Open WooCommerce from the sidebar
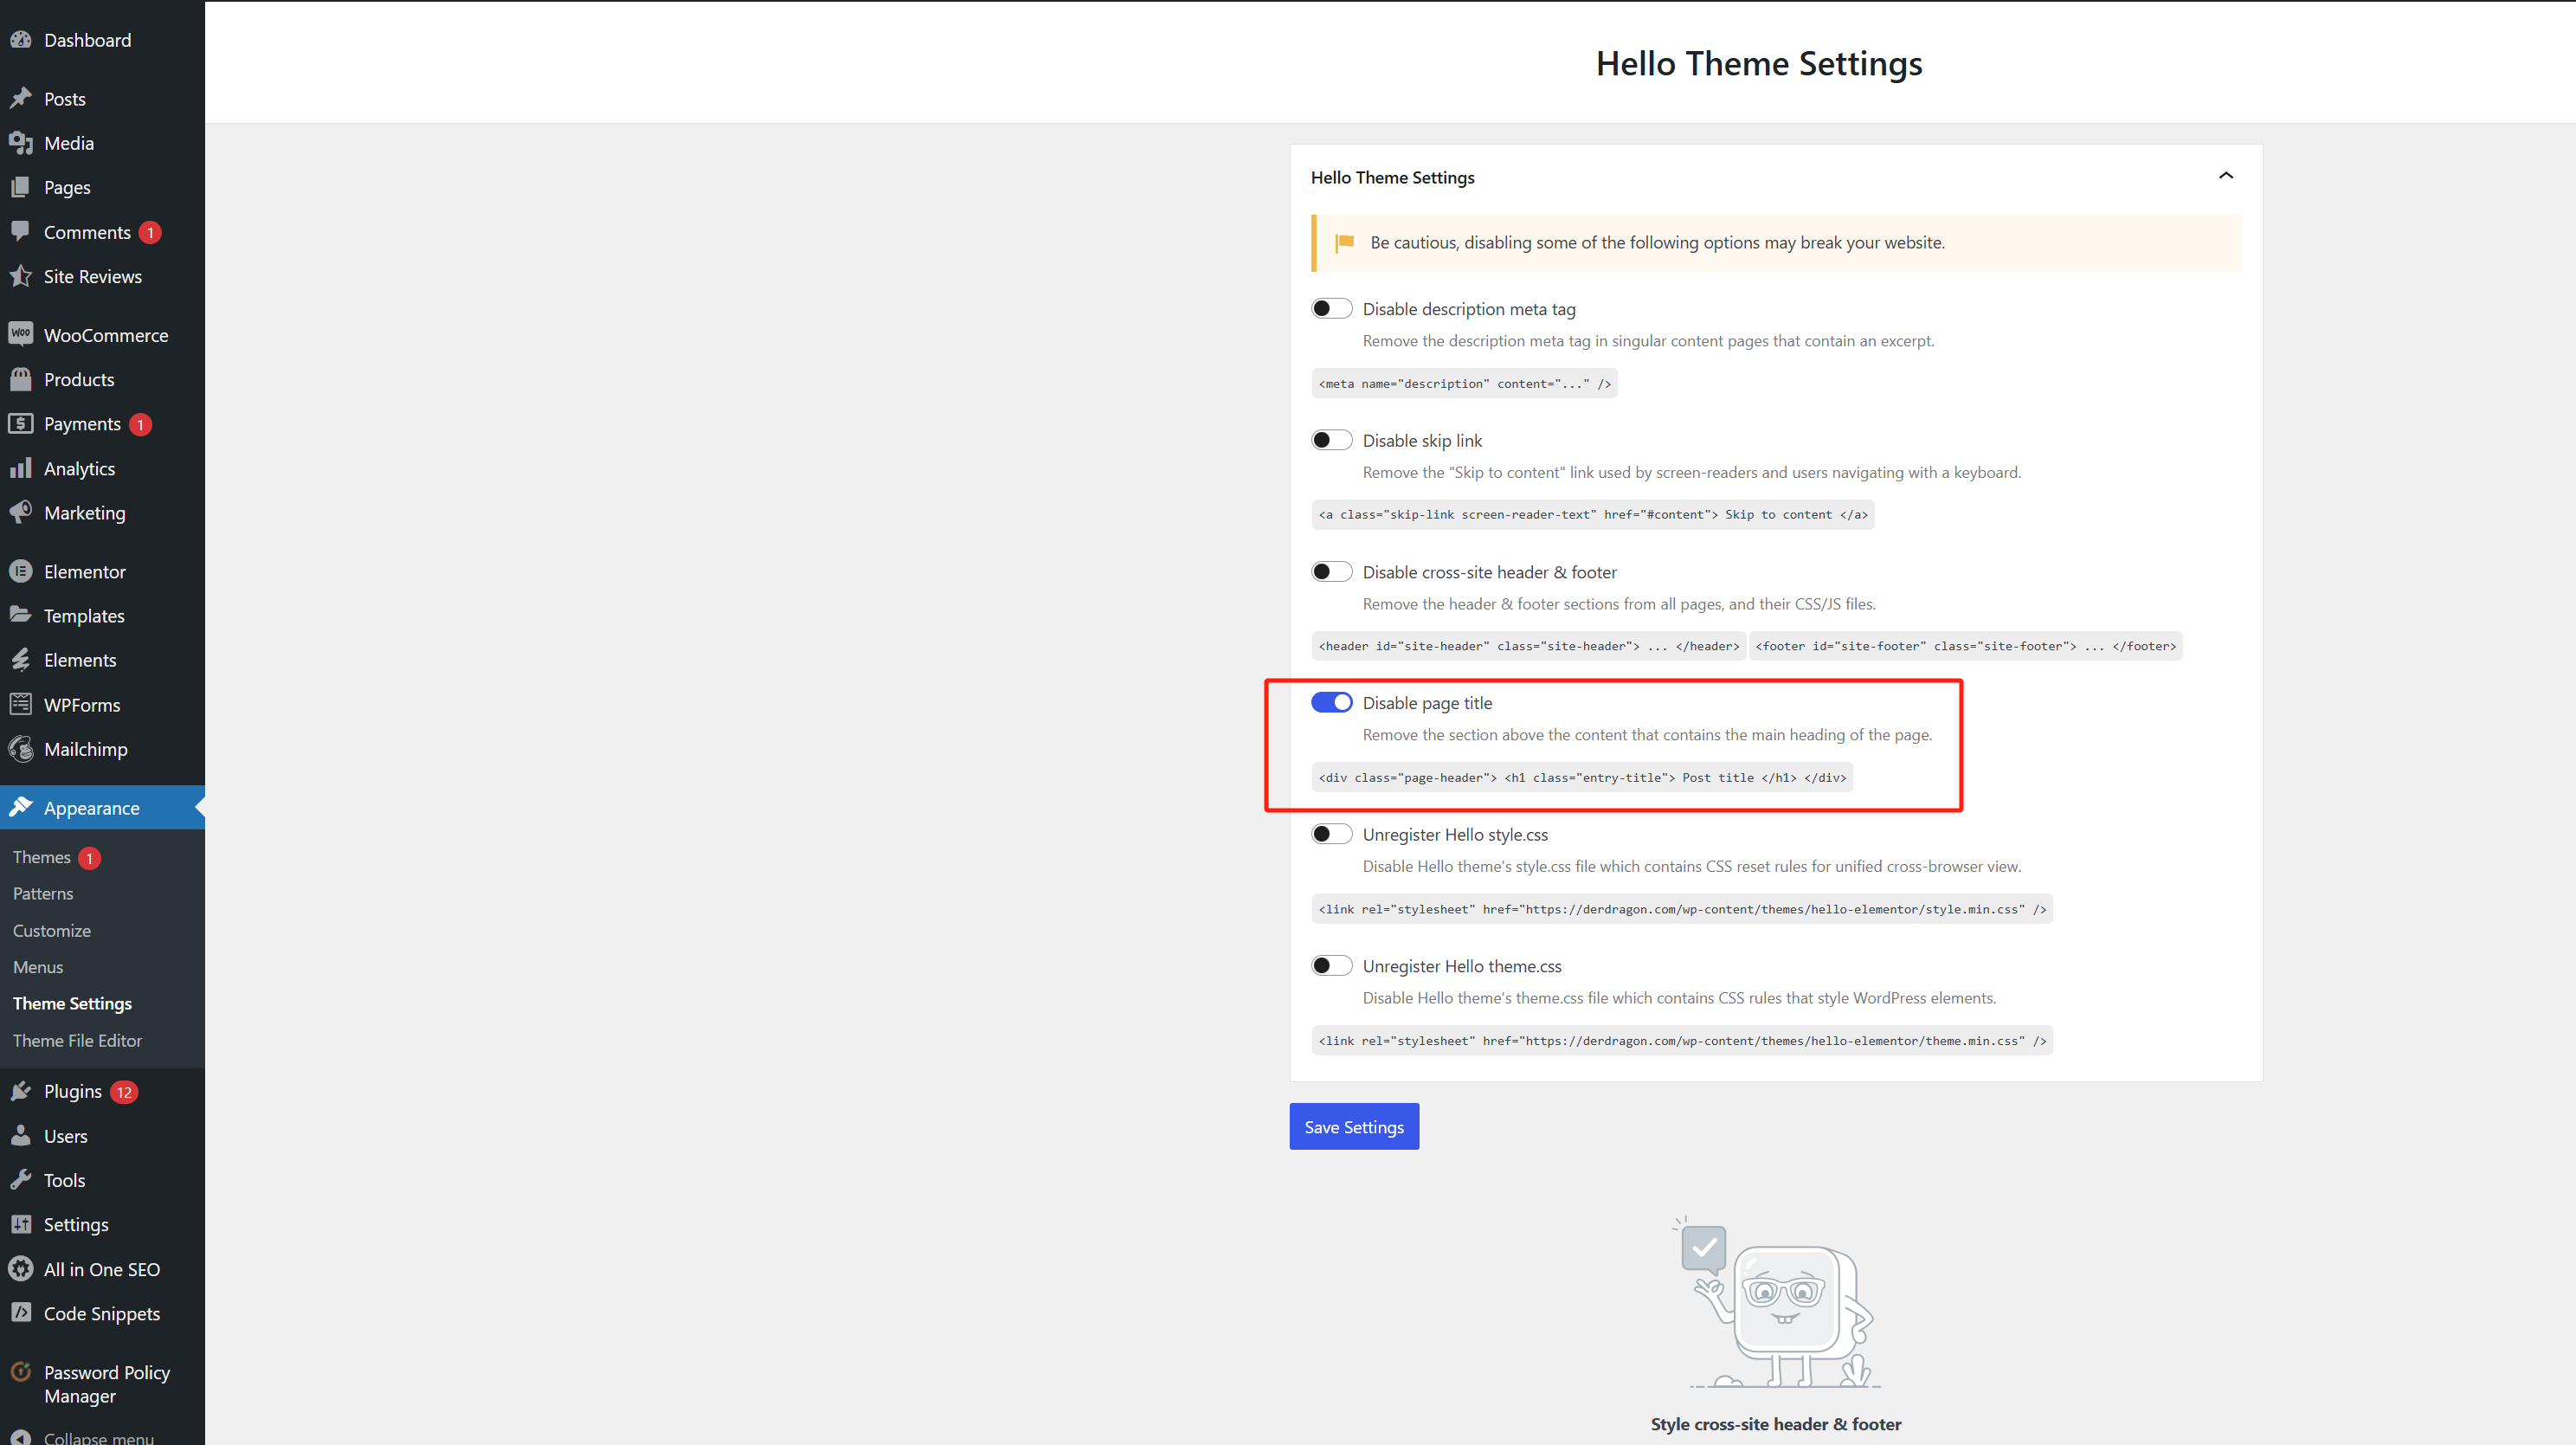The height and width of the screenshot is (1445, 2576). tap(106, 334)
